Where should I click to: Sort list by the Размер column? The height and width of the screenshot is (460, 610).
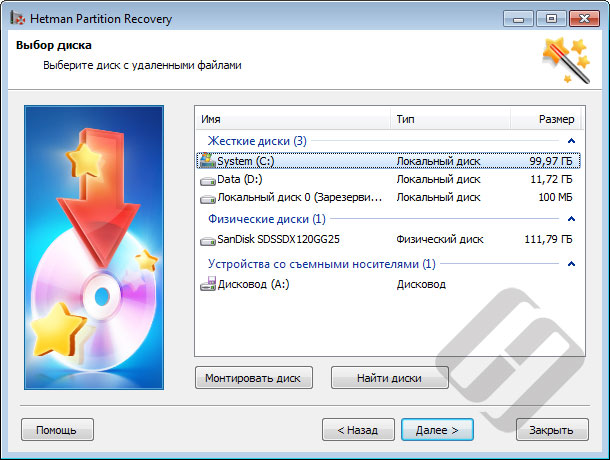point(545,119)
